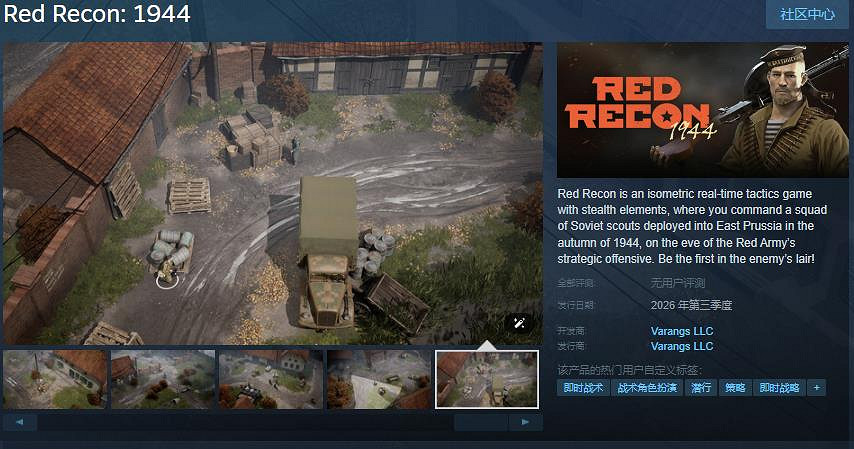This screenshot has width=854, height=449.
Task: Click the 无用户评测 review summary text
Action: point(678,283)
